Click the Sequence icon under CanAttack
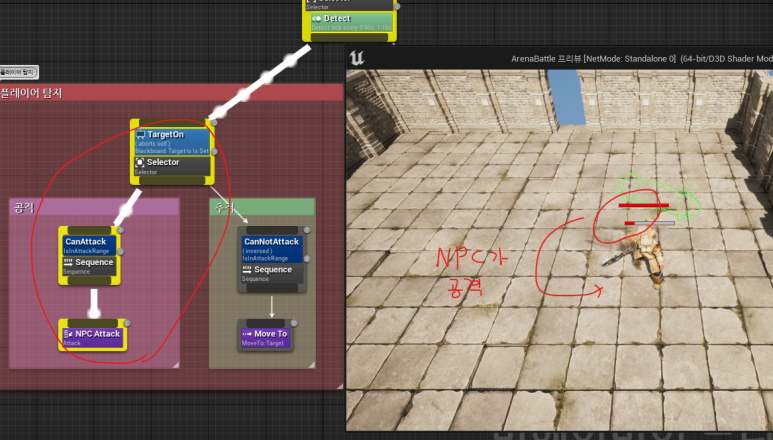Image resolution: width=773 pixels, height=440 pixels. (x=68, y=262)
